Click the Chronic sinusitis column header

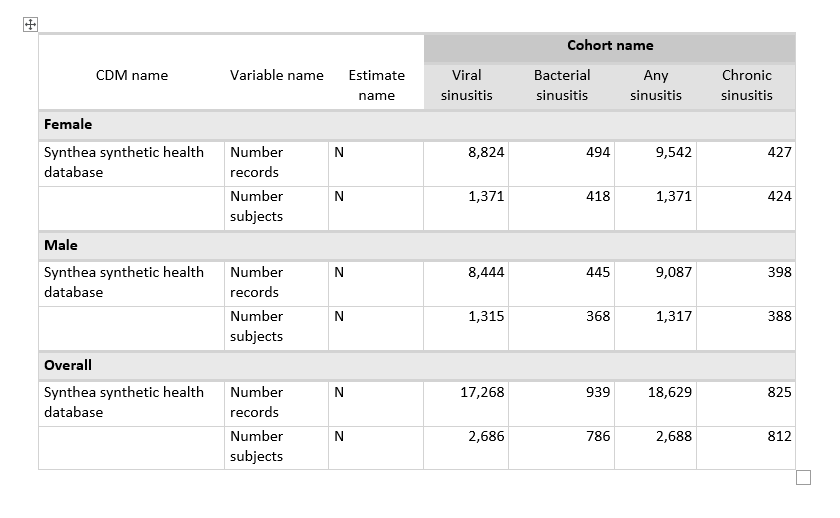(747, 85)
